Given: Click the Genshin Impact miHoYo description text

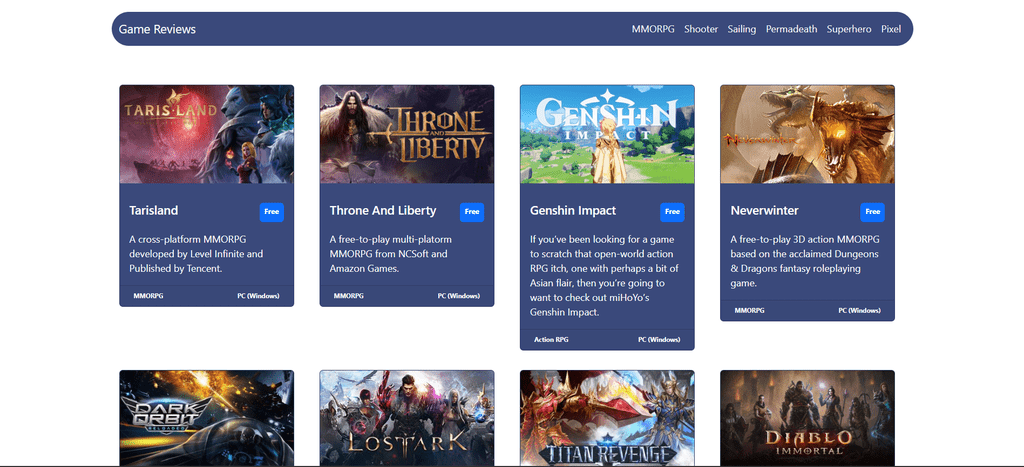Looking at the screenshot, I should point(607,276).
